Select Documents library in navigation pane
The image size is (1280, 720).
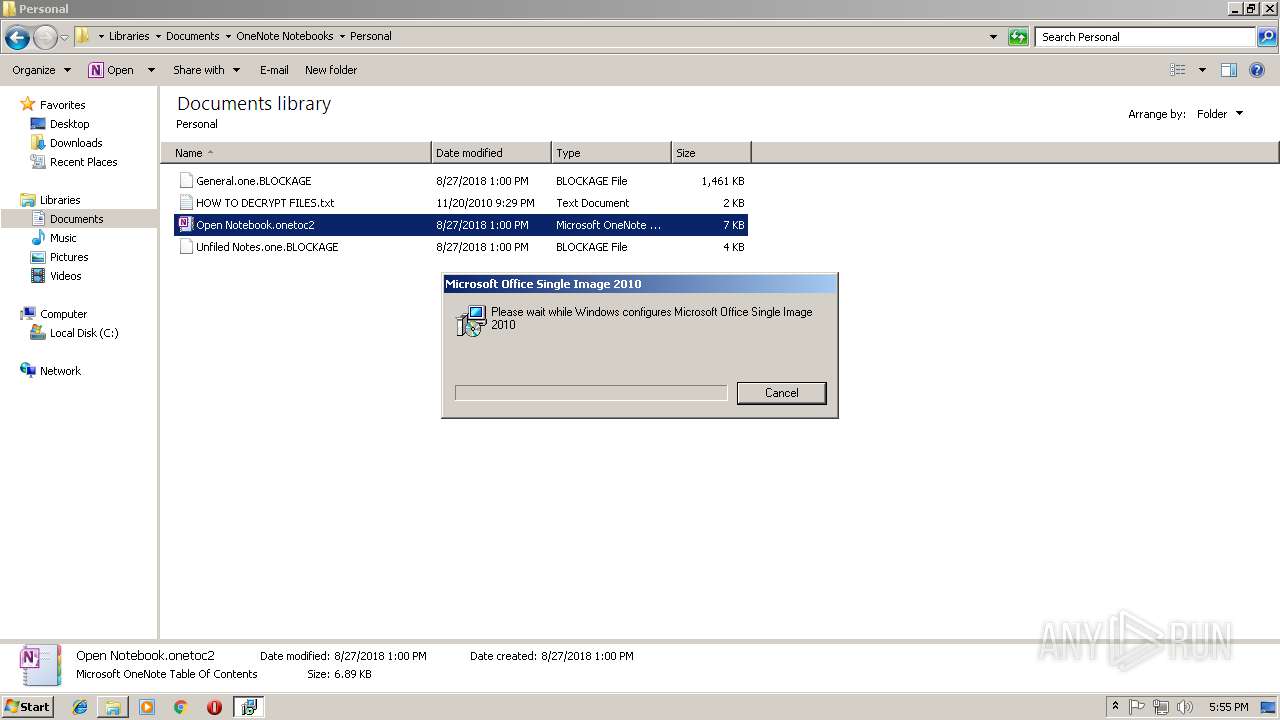[x=76, y=219]
